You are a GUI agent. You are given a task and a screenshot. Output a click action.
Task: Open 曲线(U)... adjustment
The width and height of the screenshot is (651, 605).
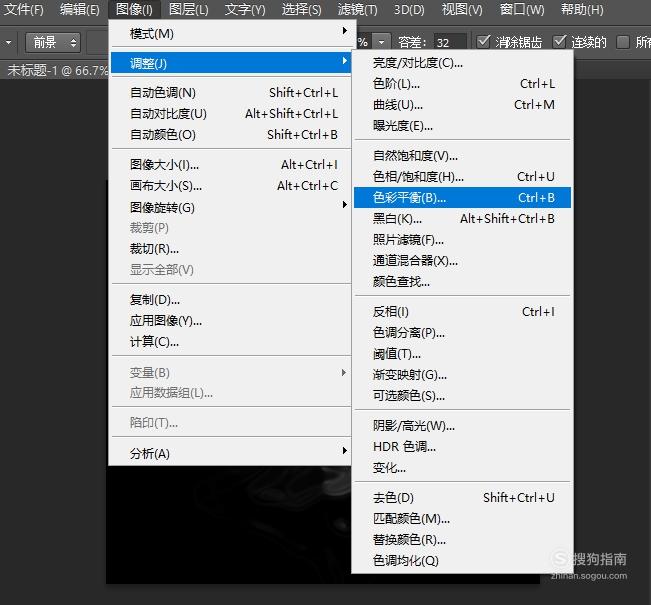[462, 105]
